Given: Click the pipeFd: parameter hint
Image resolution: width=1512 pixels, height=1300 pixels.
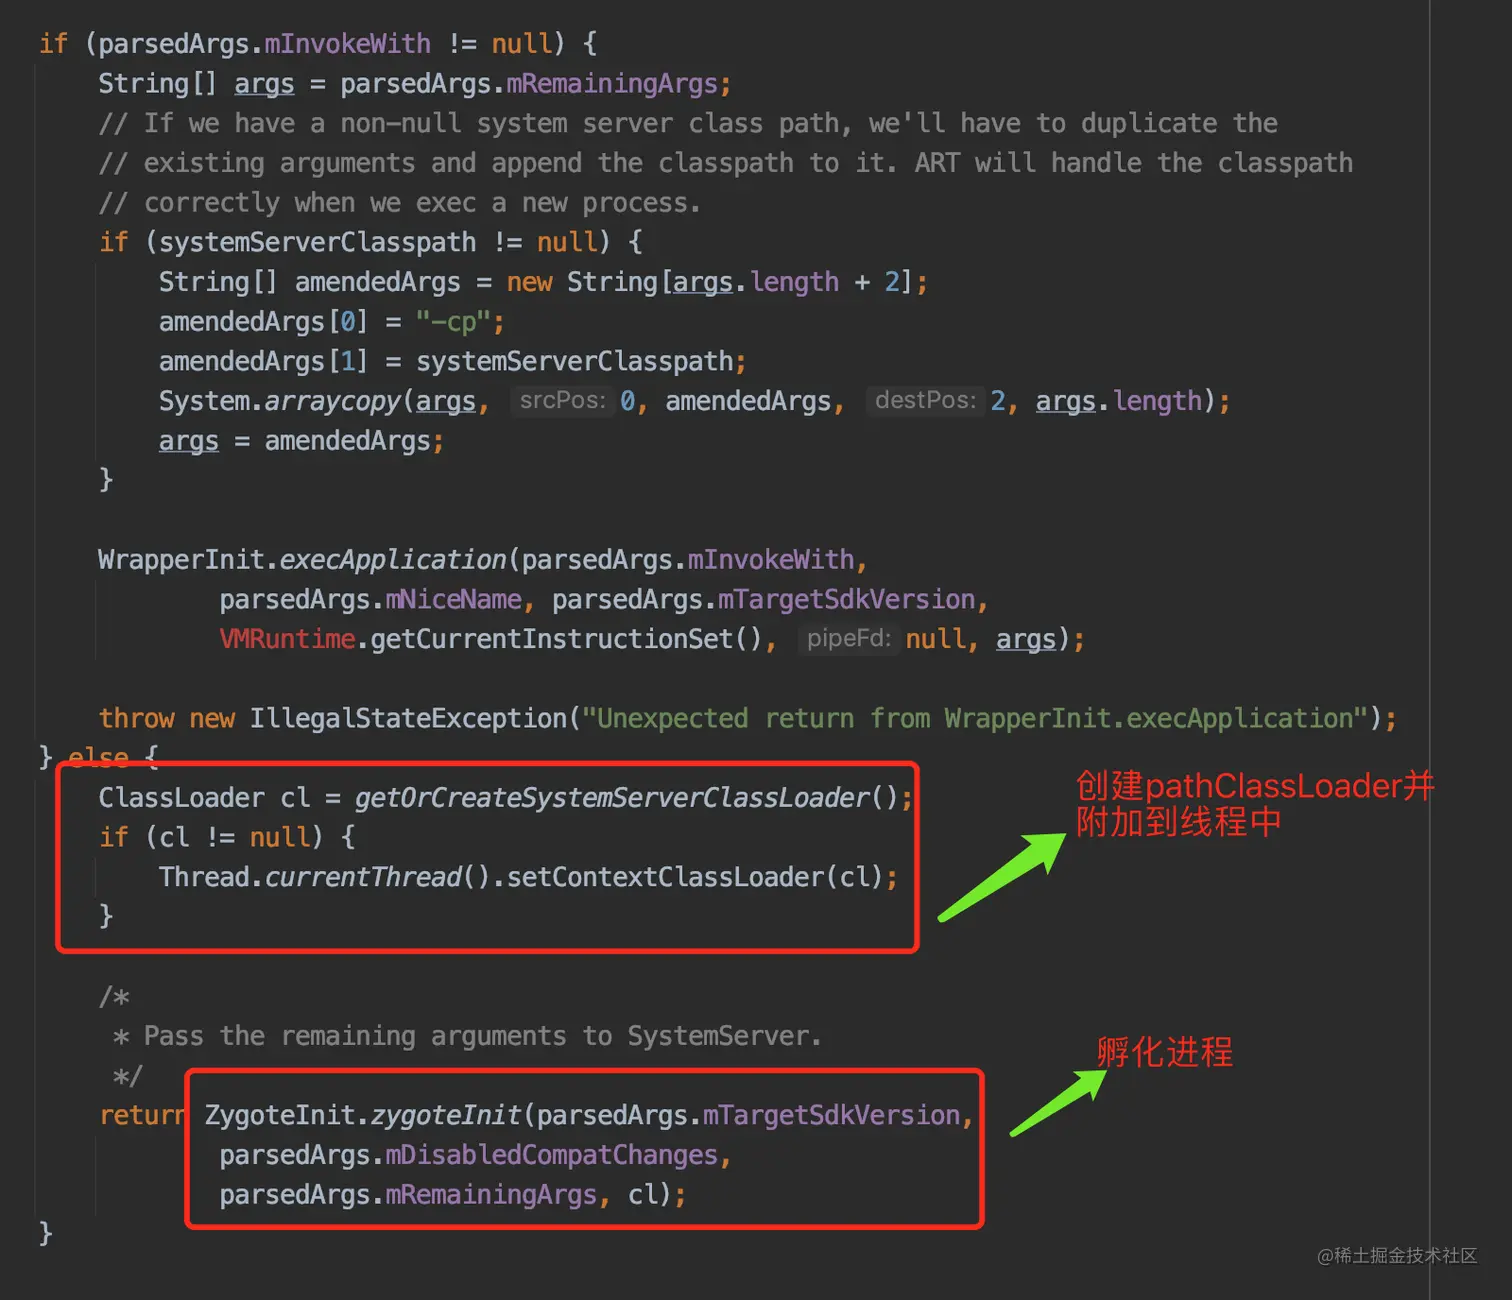Looking at the screenshot, I should point(848,638).
